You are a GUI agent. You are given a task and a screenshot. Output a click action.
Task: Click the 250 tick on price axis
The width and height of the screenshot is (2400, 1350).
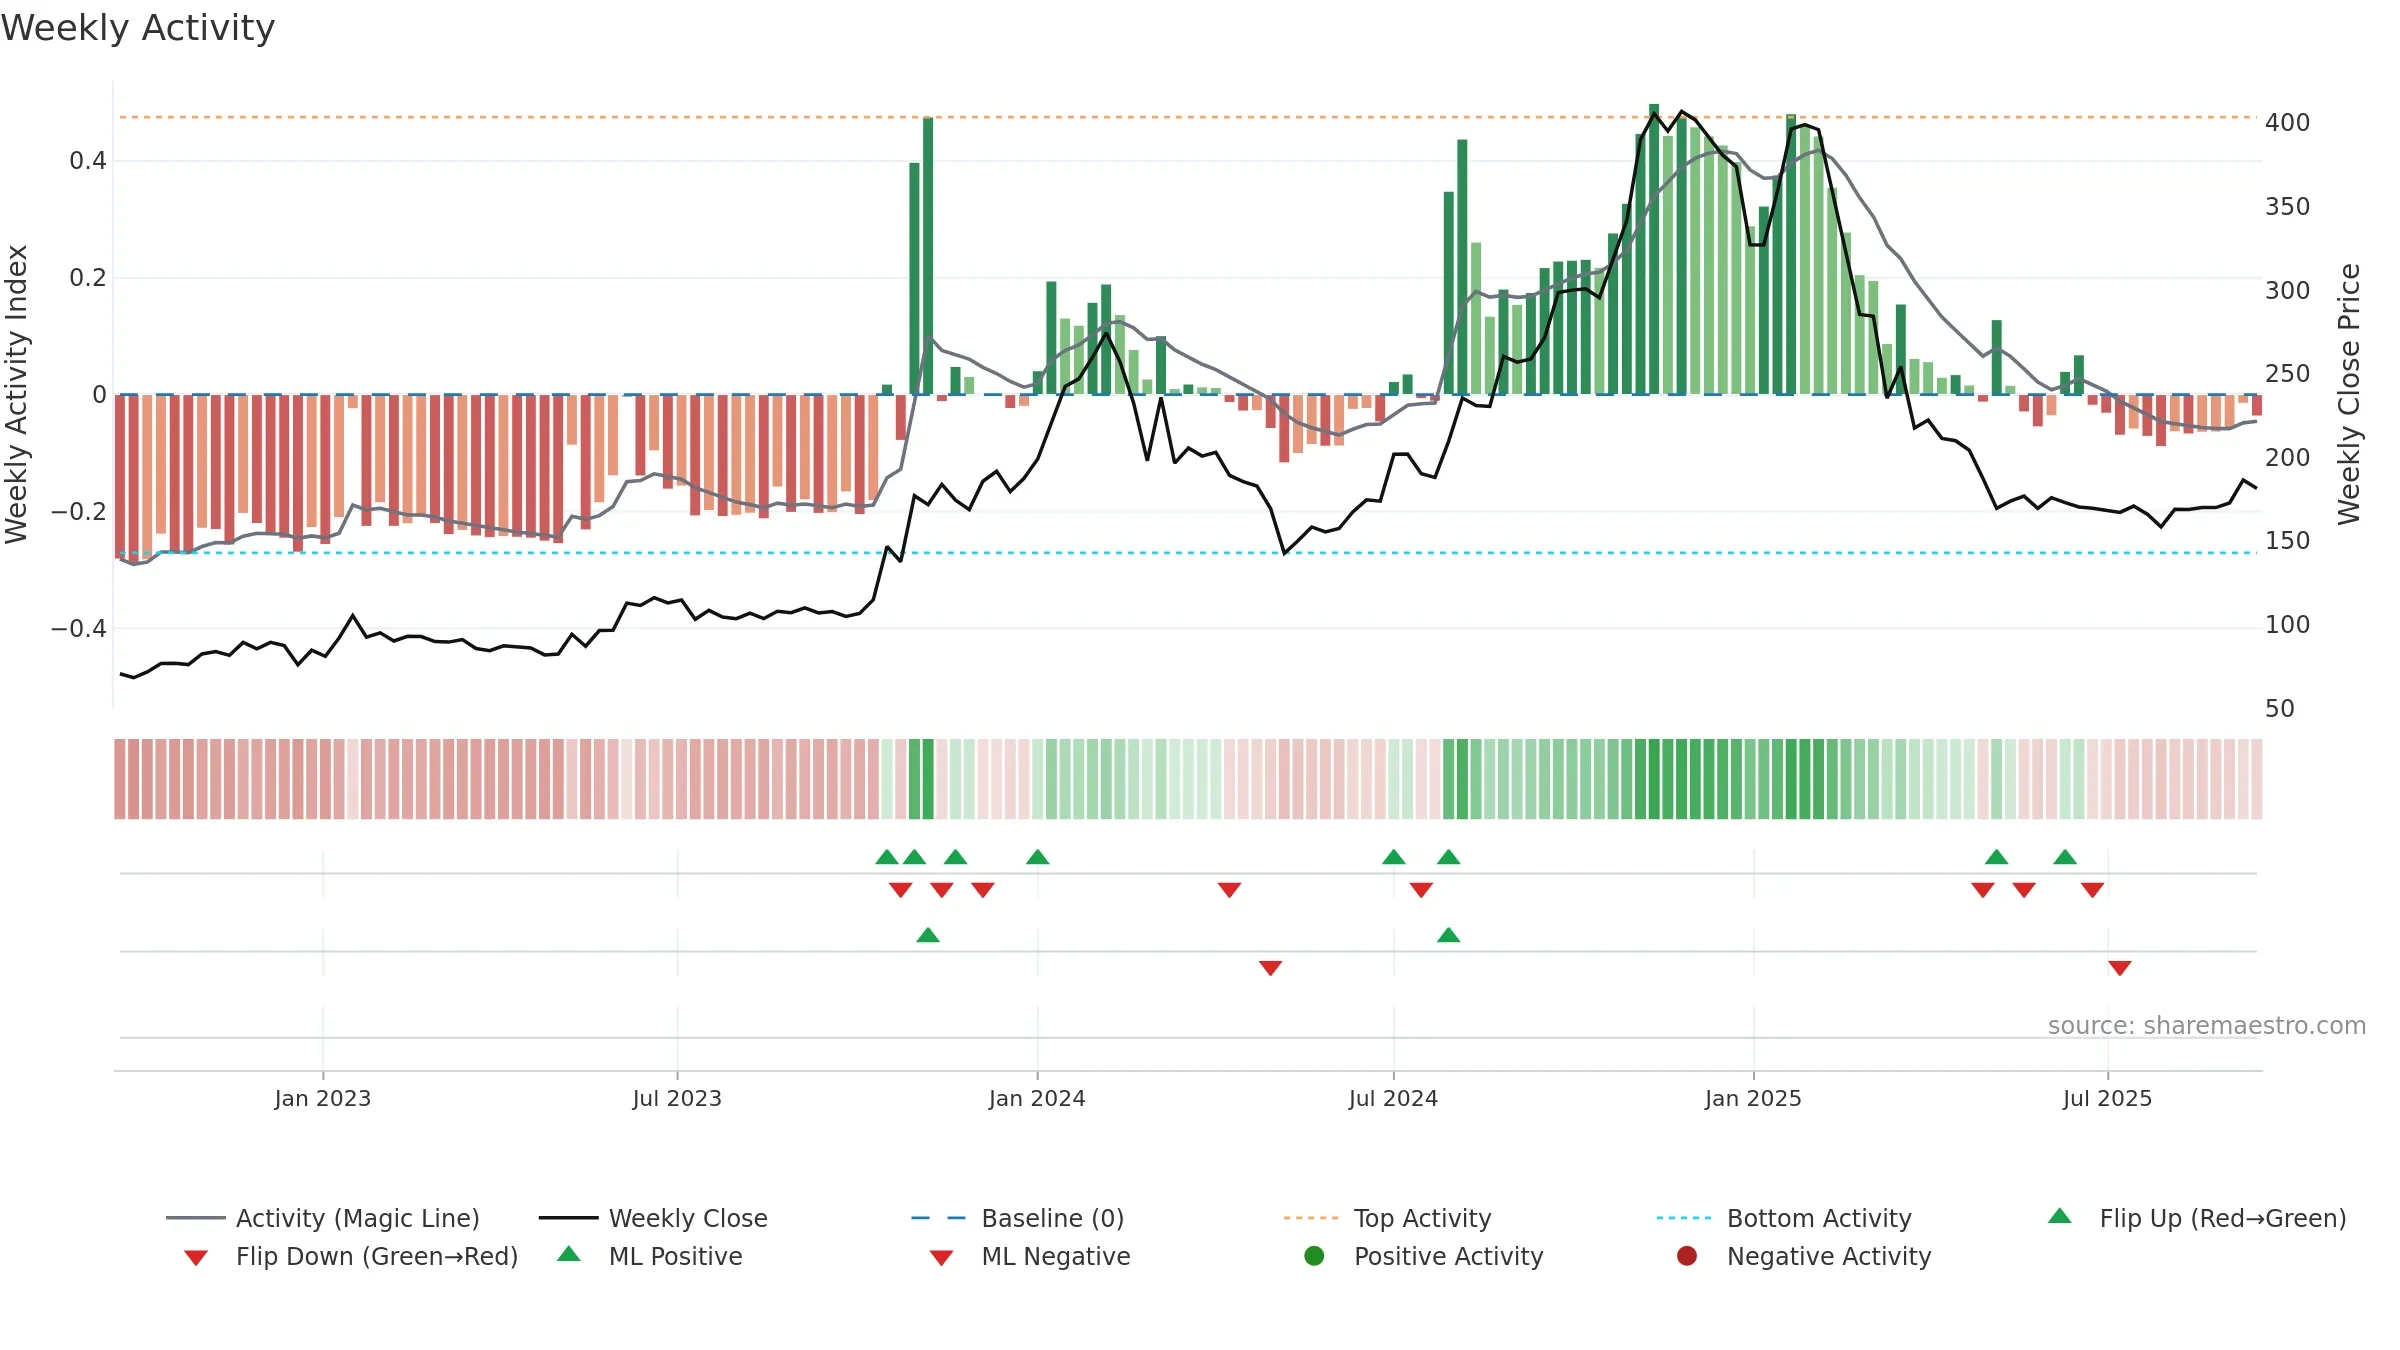pyautogui.click(x=2288, y=373)
